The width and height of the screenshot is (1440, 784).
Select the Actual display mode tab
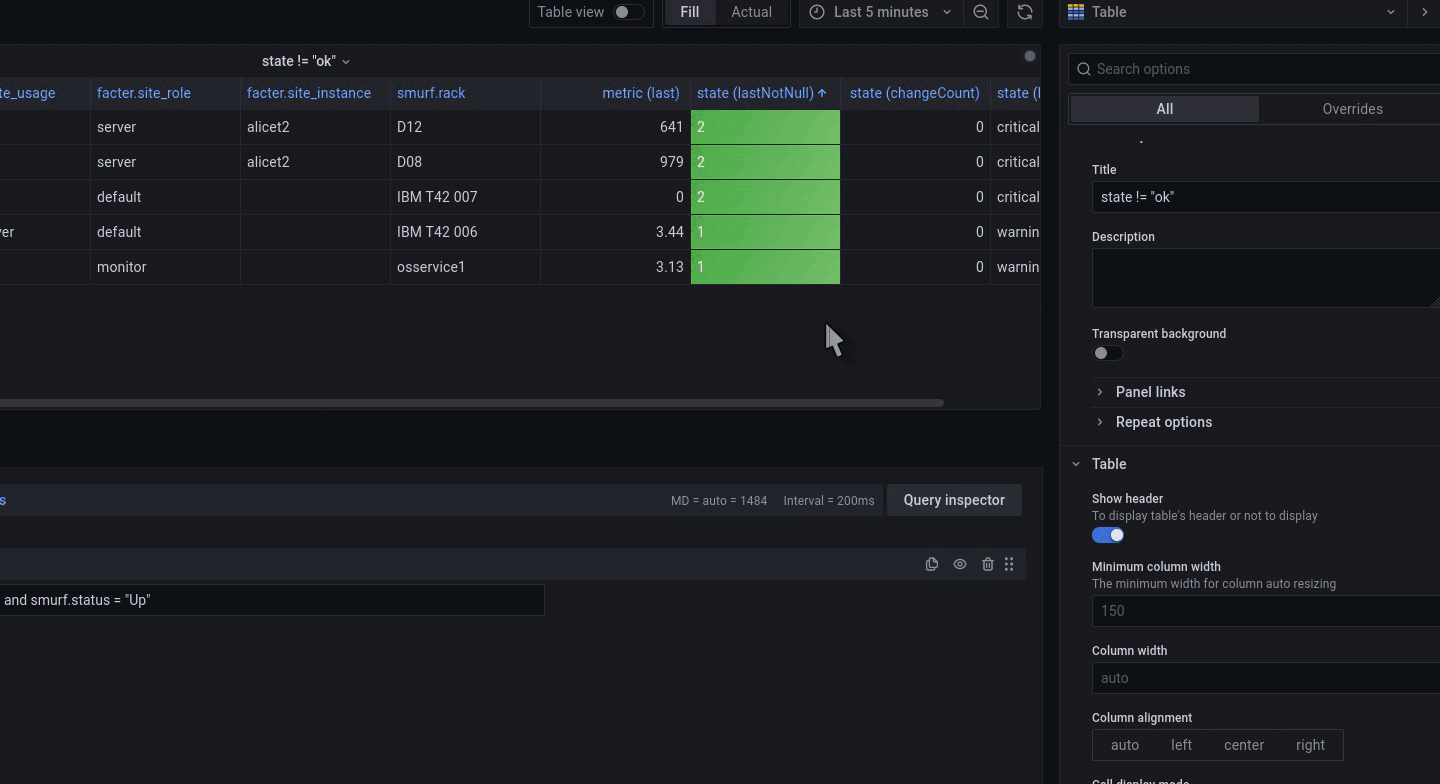[x=751, y=12]
